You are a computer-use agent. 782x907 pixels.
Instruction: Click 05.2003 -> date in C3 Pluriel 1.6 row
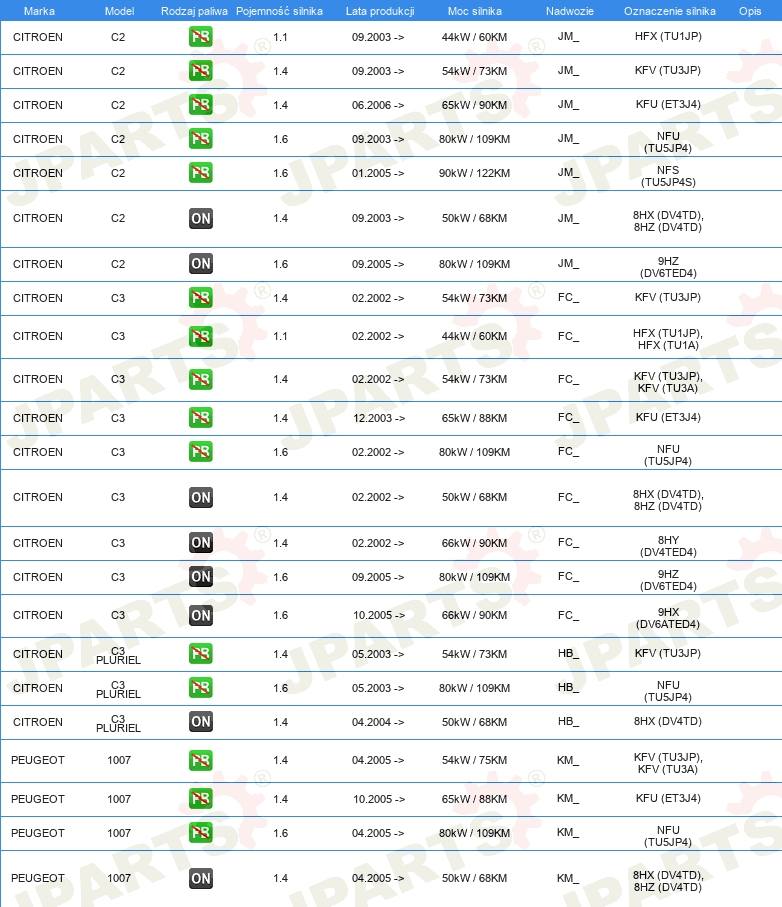[x=378, y=688]
